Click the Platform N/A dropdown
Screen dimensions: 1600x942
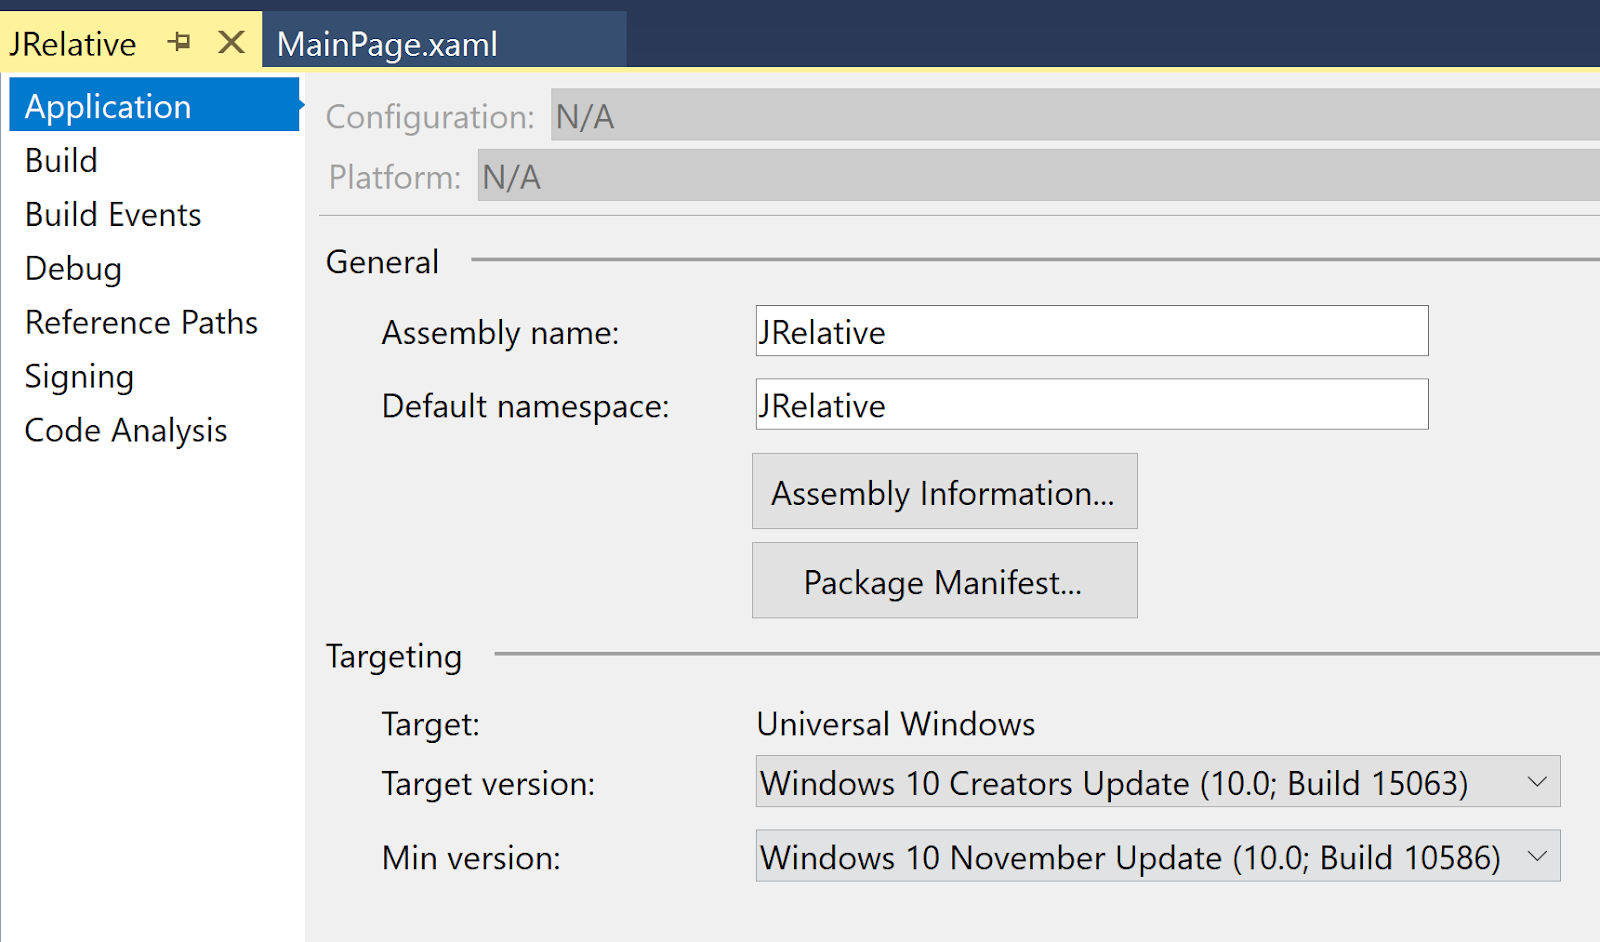[1039, 175]
